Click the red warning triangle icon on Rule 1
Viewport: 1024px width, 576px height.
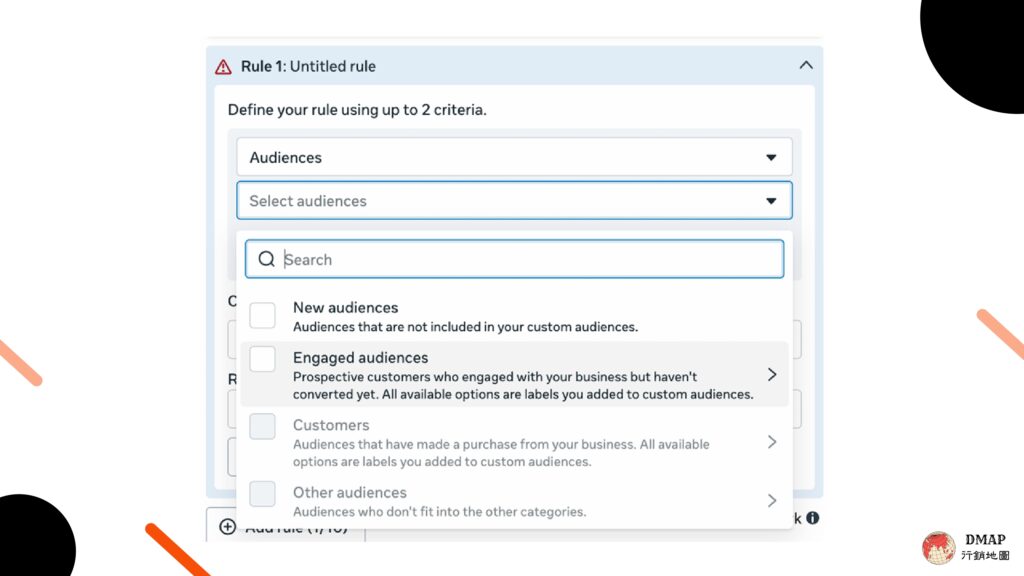(x=223, y=67)
